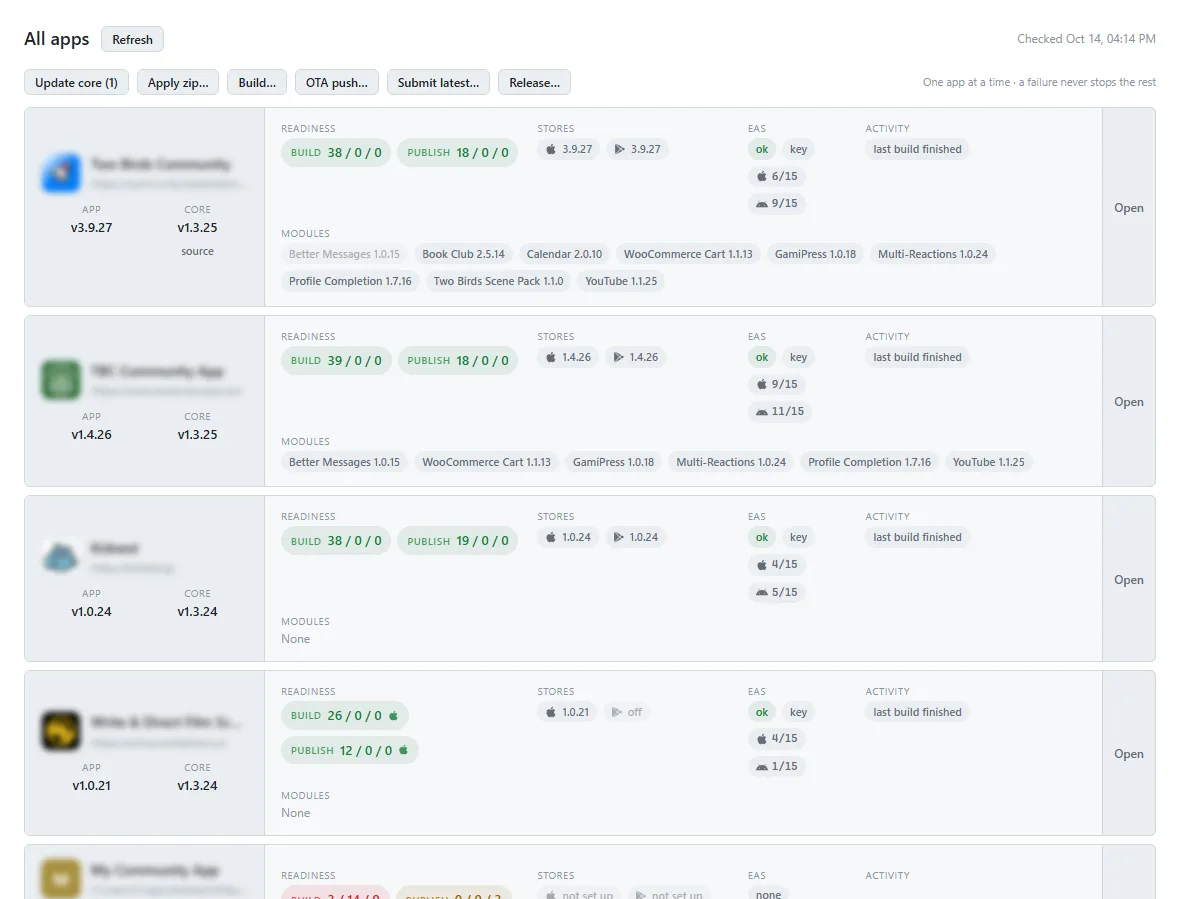Click the iOS 9/15 EAS builds badge
The image size is (1180, 899).
tap(777, 384)
